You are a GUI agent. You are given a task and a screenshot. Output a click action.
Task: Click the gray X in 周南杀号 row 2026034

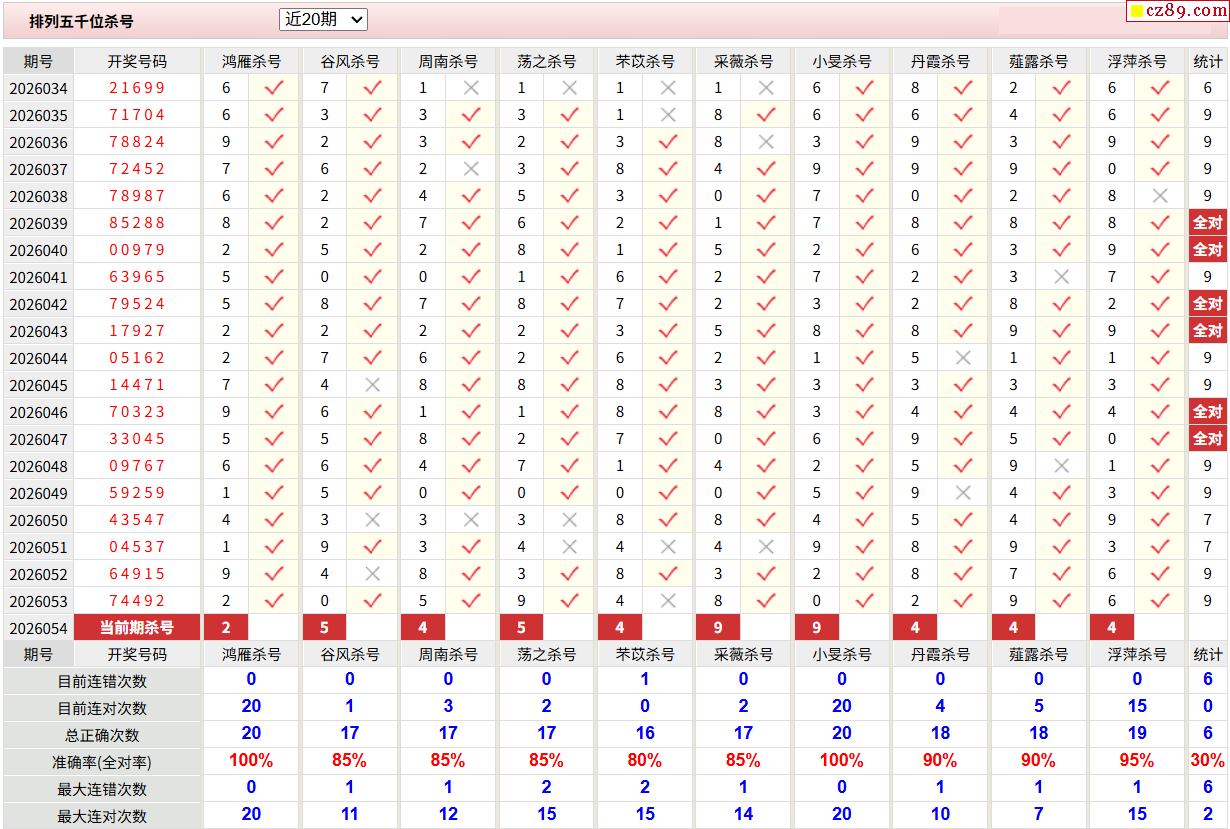[x=471, y=88]
